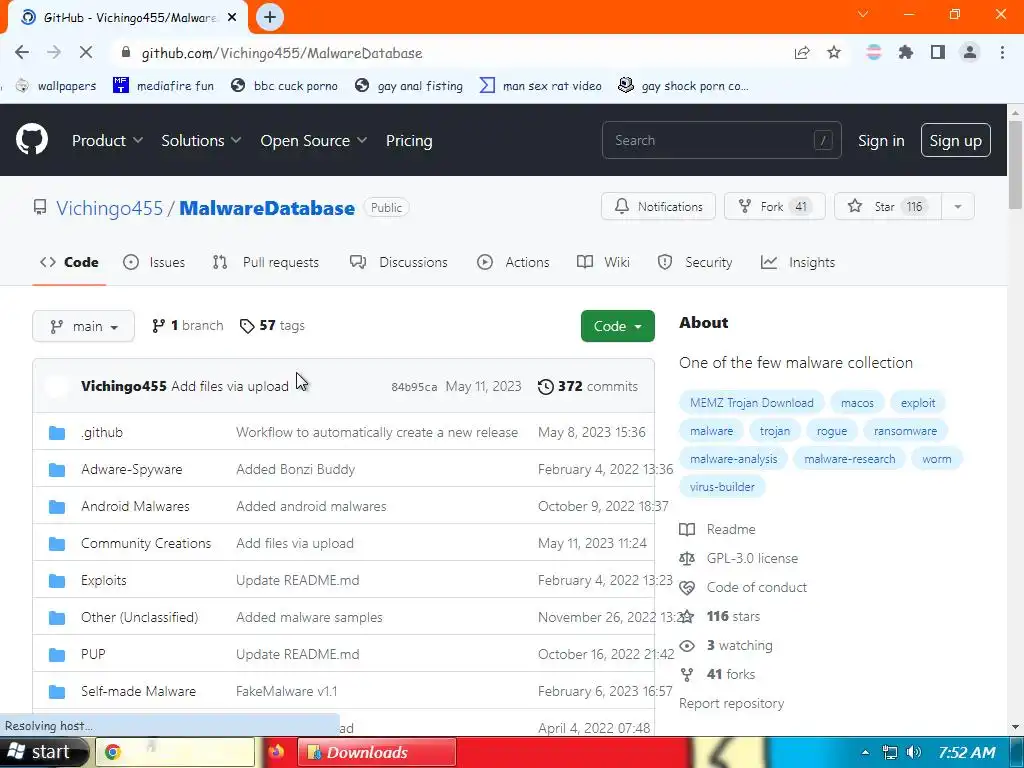Click the Pricing link
Screen dimensions: 1024x768
pos(409,140)
